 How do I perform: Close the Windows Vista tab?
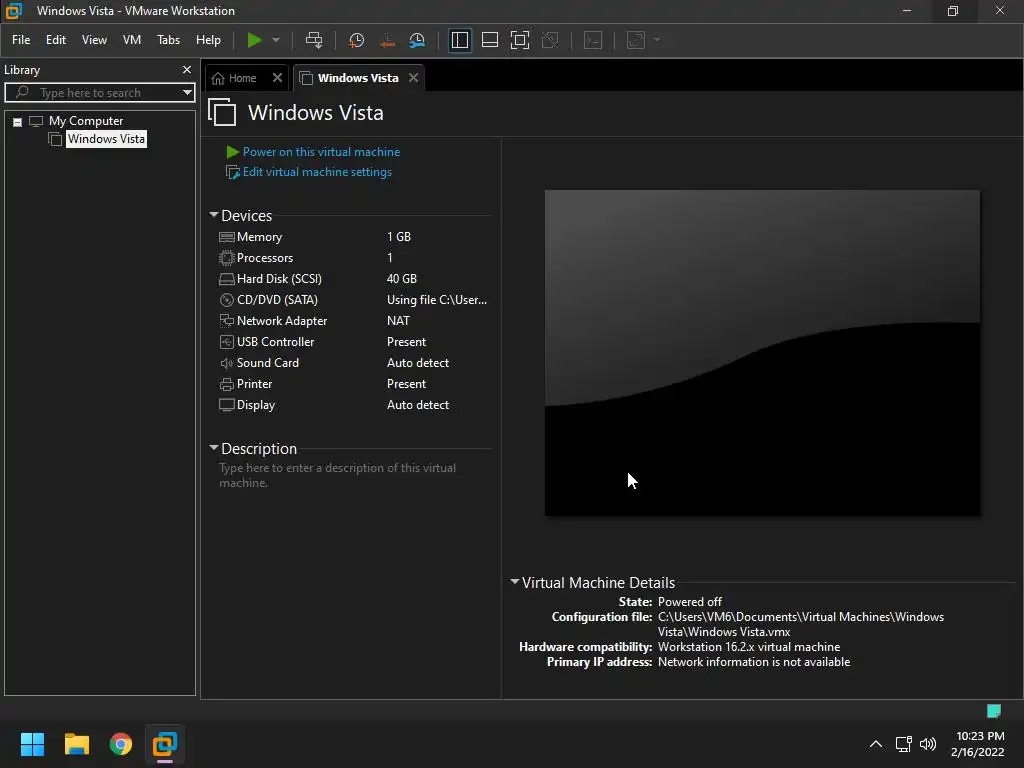[413, 78]
